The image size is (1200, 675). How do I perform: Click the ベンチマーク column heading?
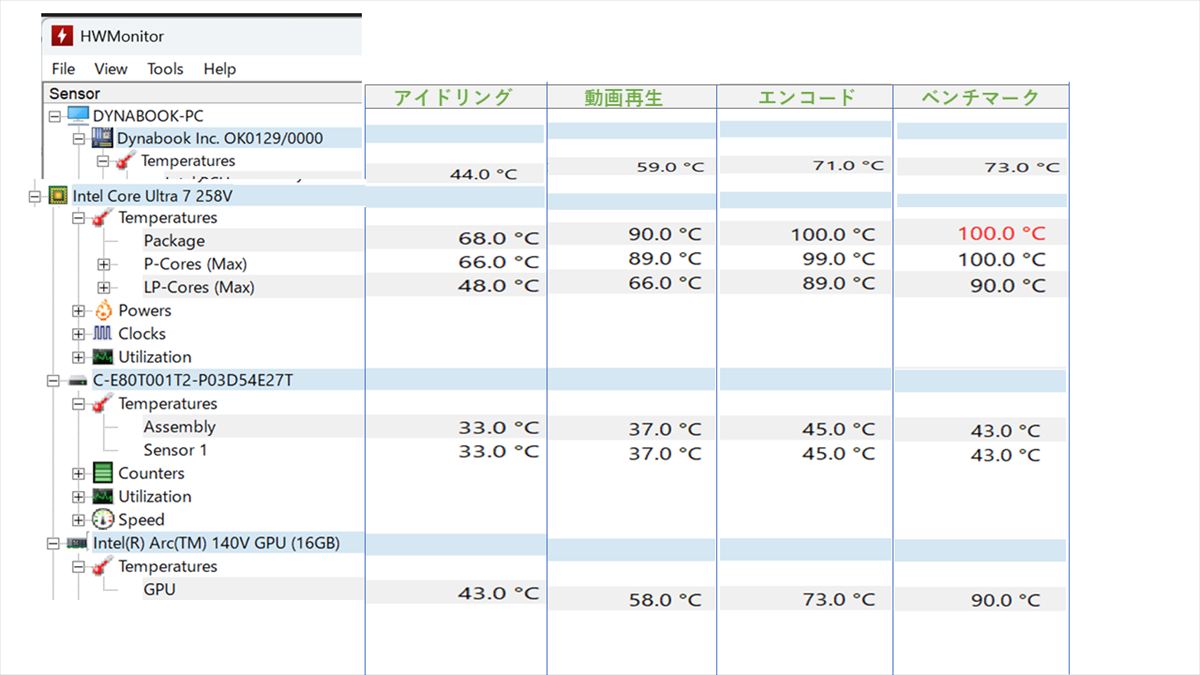point(981,98)
